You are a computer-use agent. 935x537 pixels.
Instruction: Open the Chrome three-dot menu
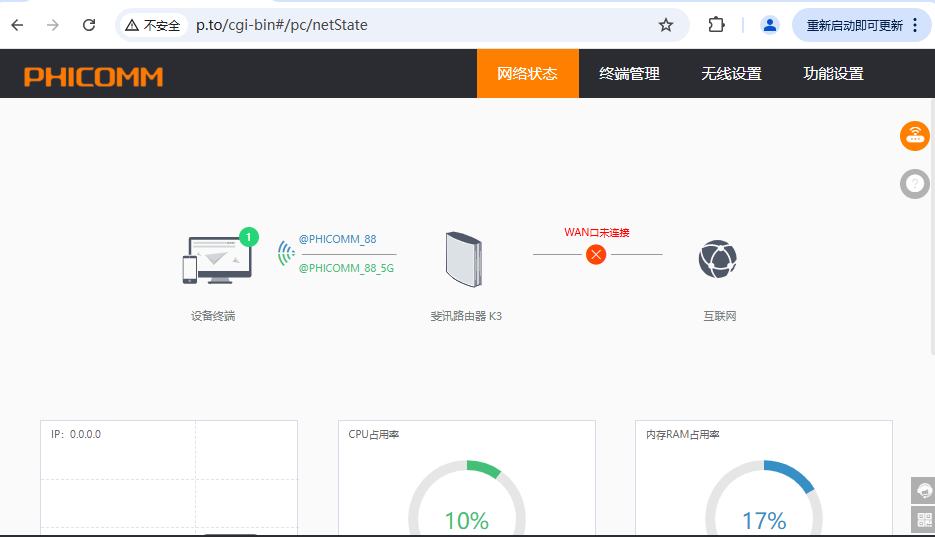tap(915, 25)
